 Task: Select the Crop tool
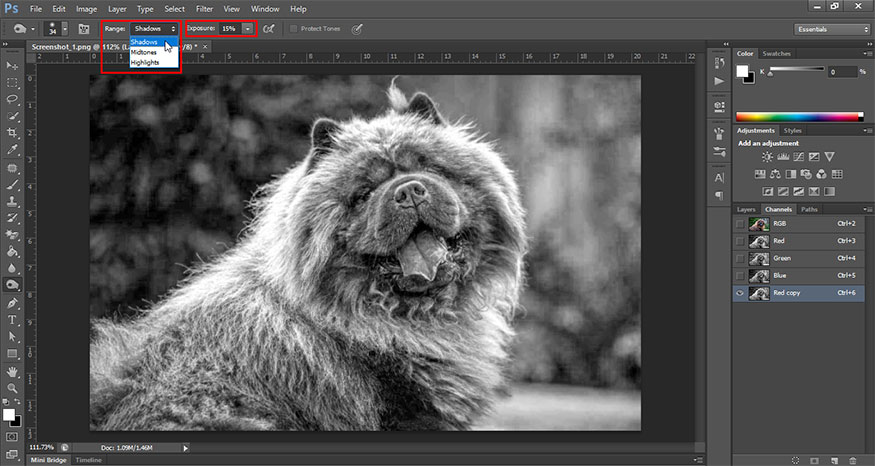(12, 133)
